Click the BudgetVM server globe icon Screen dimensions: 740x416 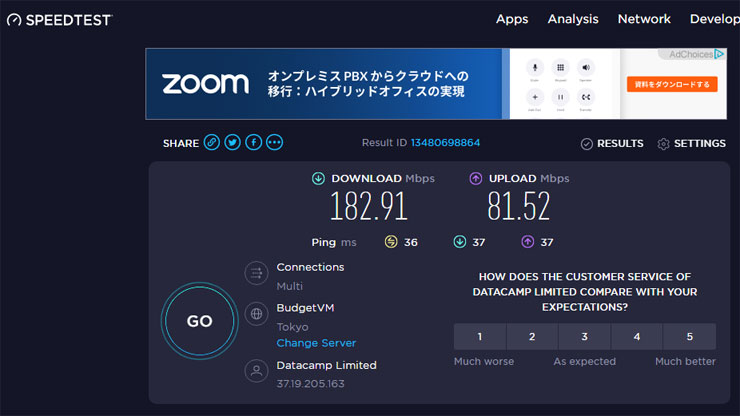(257, 314)
